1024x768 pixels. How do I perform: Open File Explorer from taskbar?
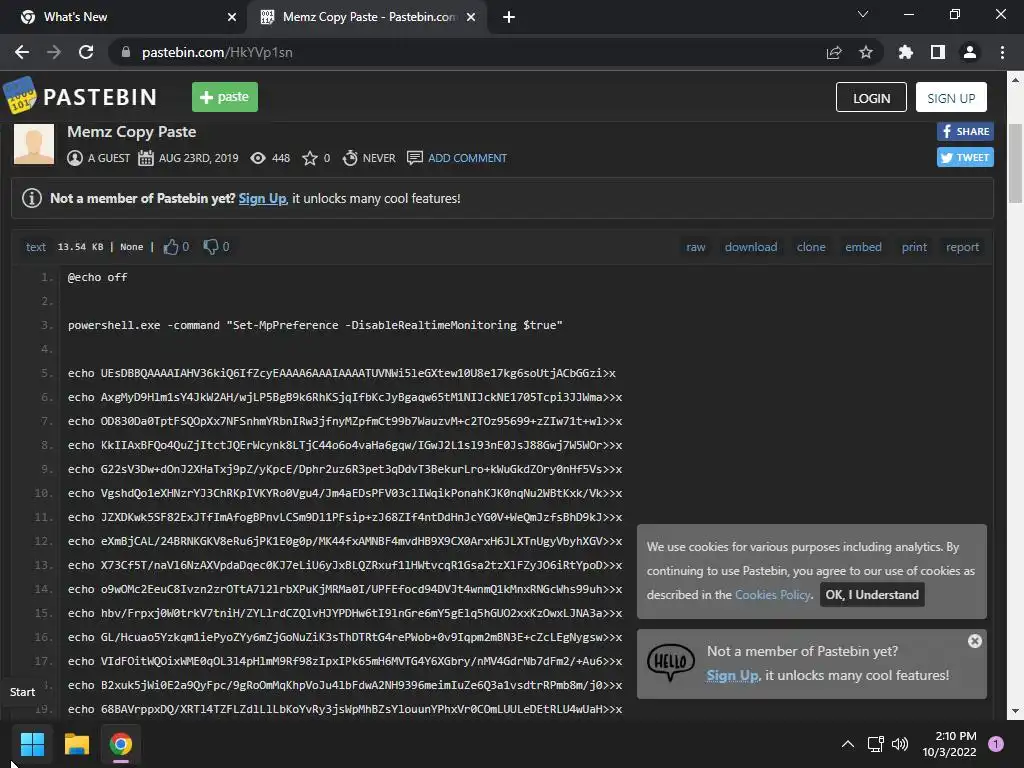(76, 744)
